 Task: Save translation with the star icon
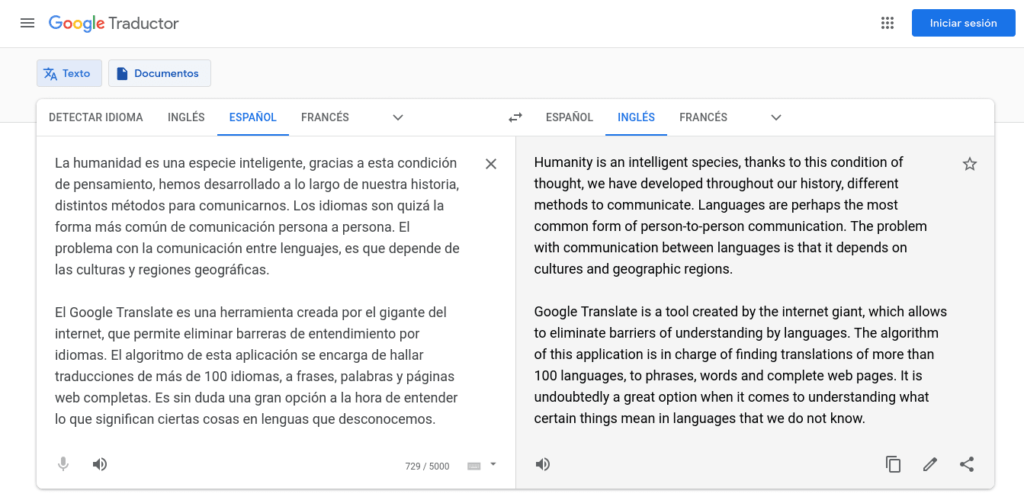[x=970, y=164]
